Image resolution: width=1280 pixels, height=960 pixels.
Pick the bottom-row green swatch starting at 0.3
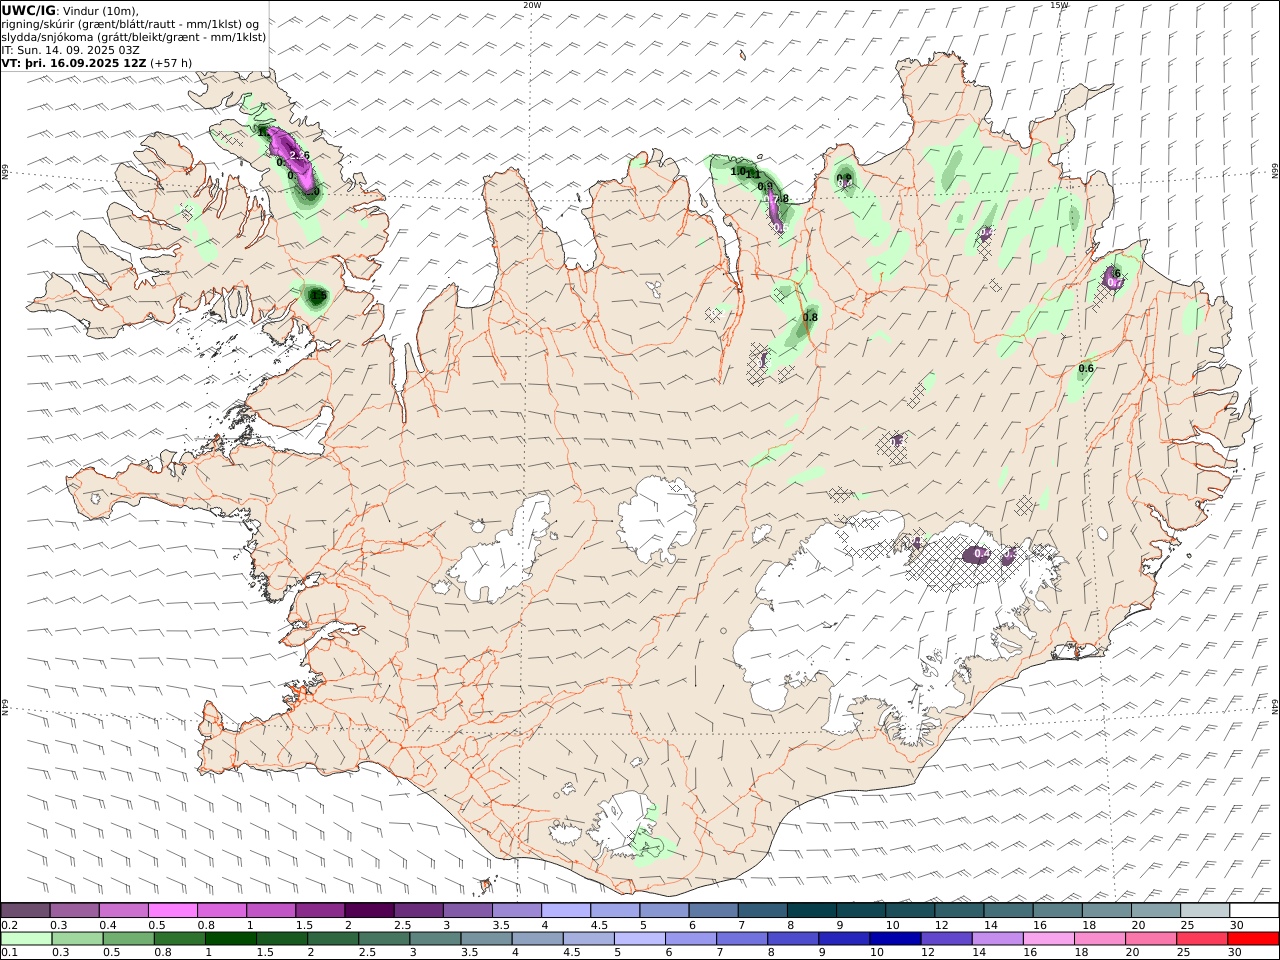point(78,938)
